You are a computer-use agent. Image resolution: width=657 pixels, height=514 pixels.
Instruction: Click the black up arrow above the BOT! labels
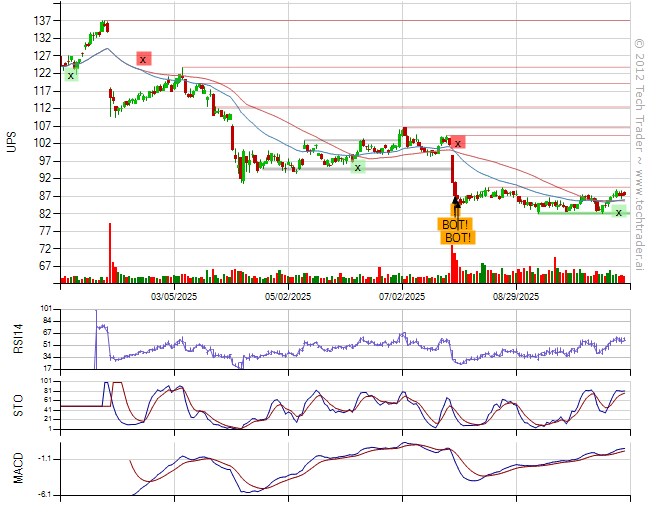[456, 203]
